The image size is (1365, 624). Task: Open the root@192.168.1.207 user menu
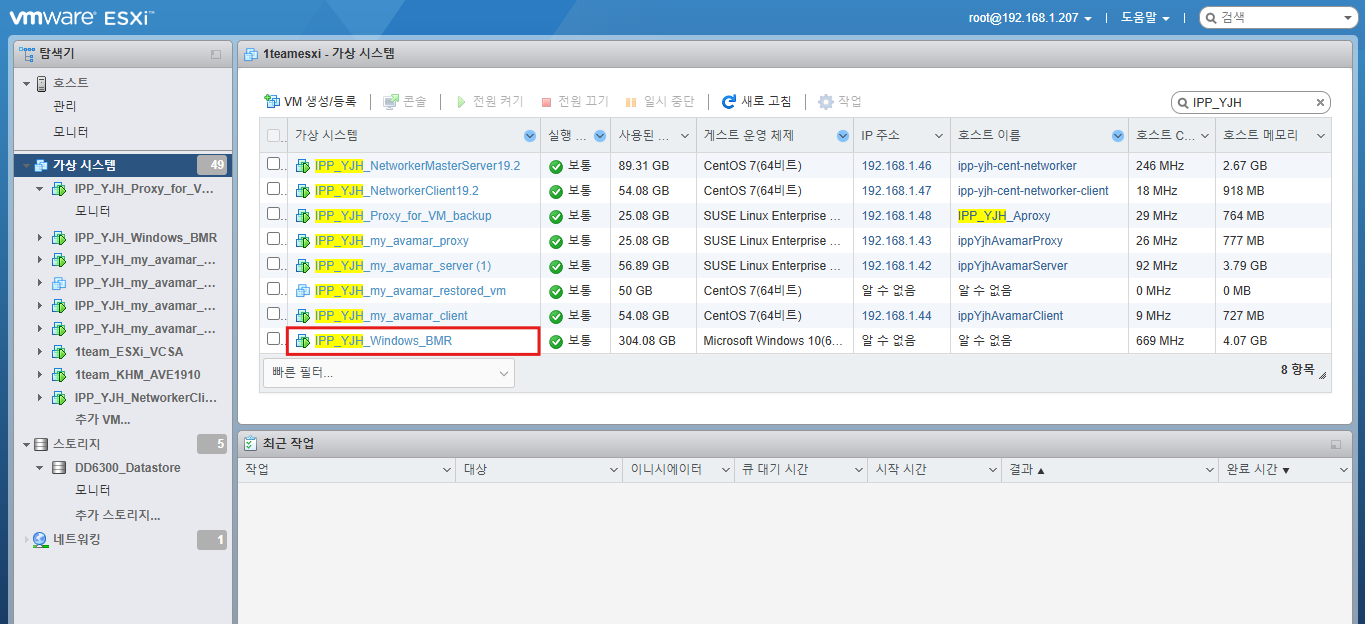coord(1030,18)
